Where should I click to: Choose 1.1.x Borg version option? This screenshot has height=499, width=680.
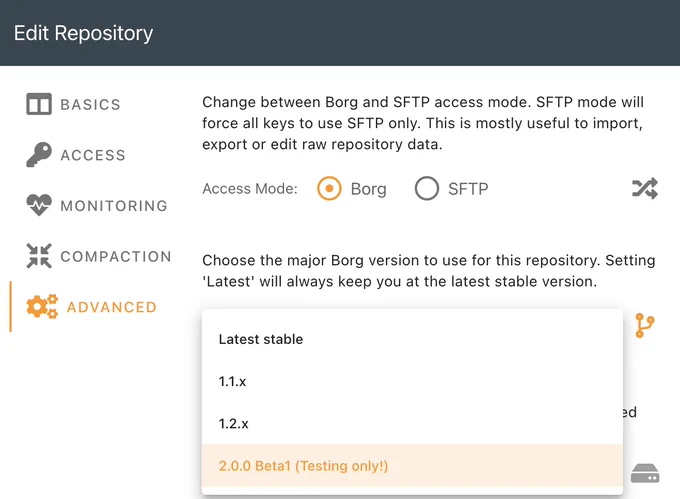click(412, 382)
